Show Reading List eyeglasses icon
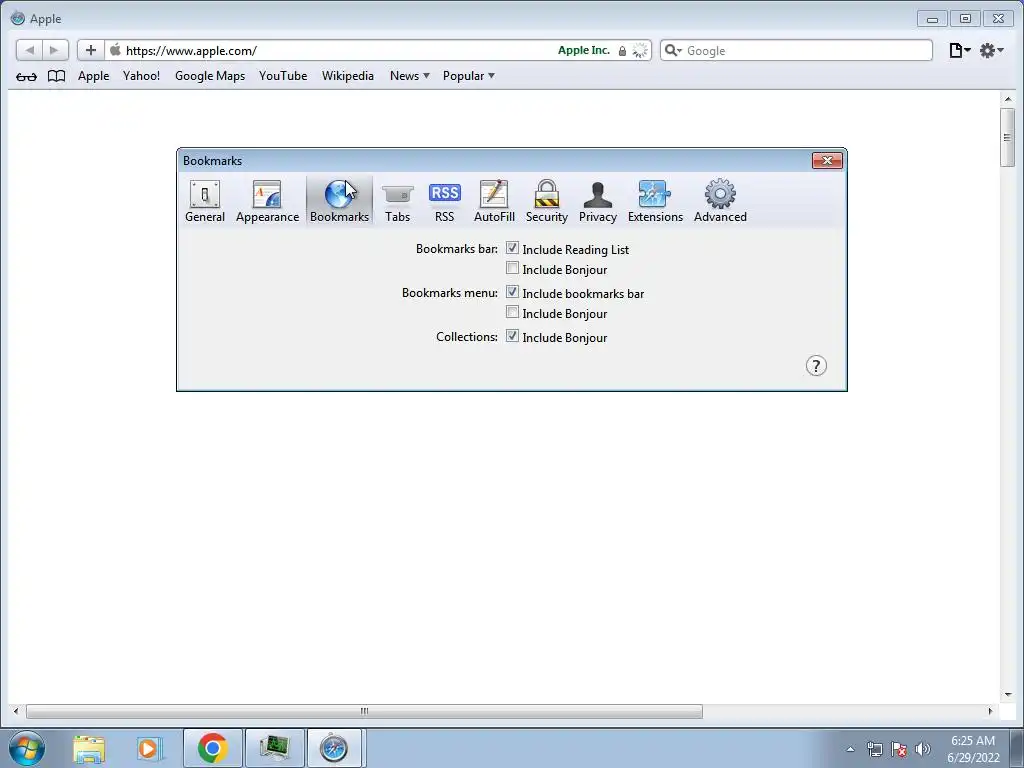This screenshot has height=768, width=1024. coord(26,76)
